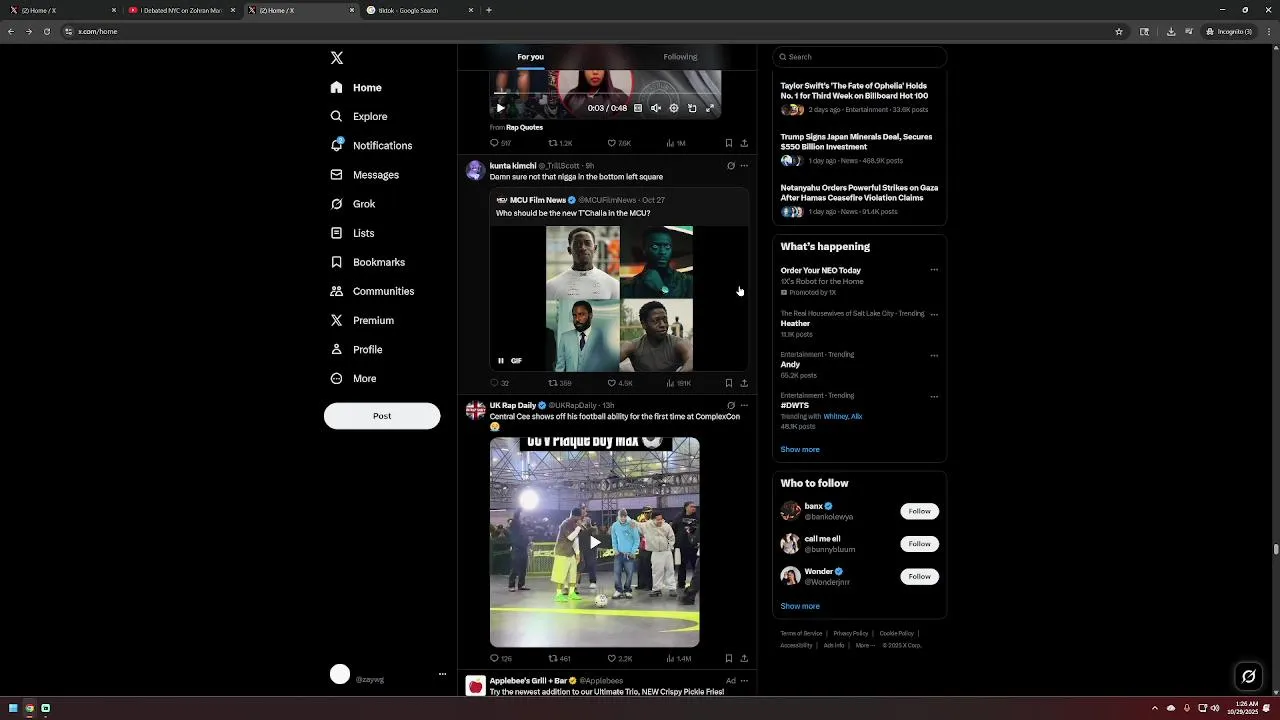Open Messages in the sidebar
Screen dimensions: 1280x720
(365, 175)
